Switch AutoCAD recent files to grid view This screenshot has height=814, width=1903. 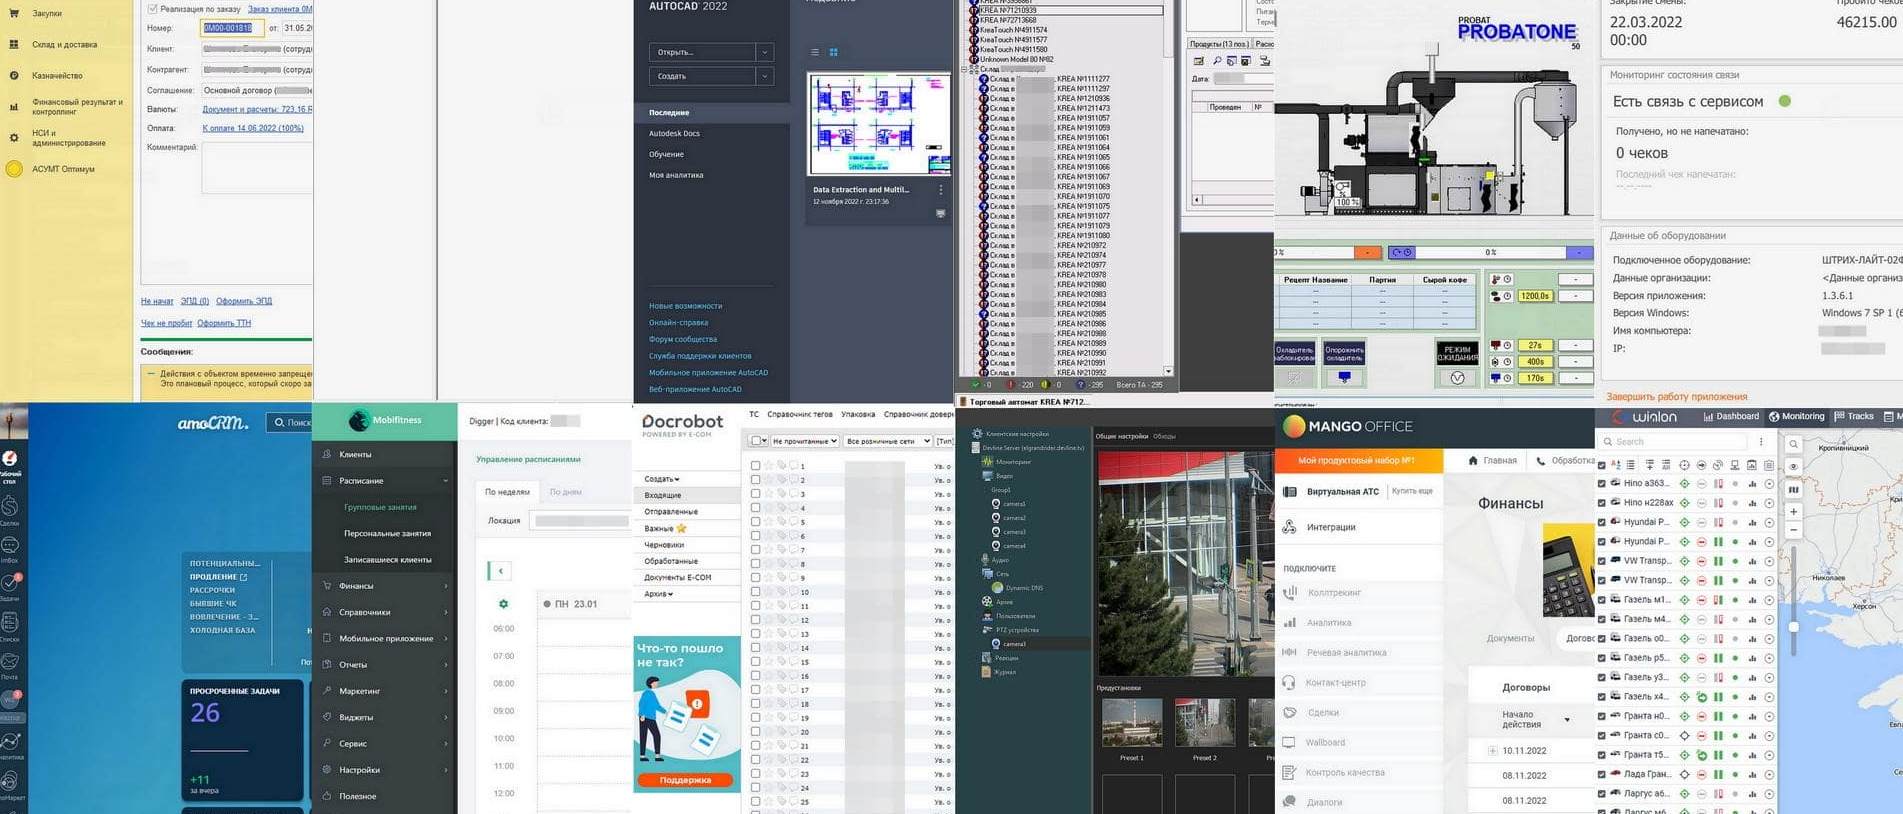833,52
